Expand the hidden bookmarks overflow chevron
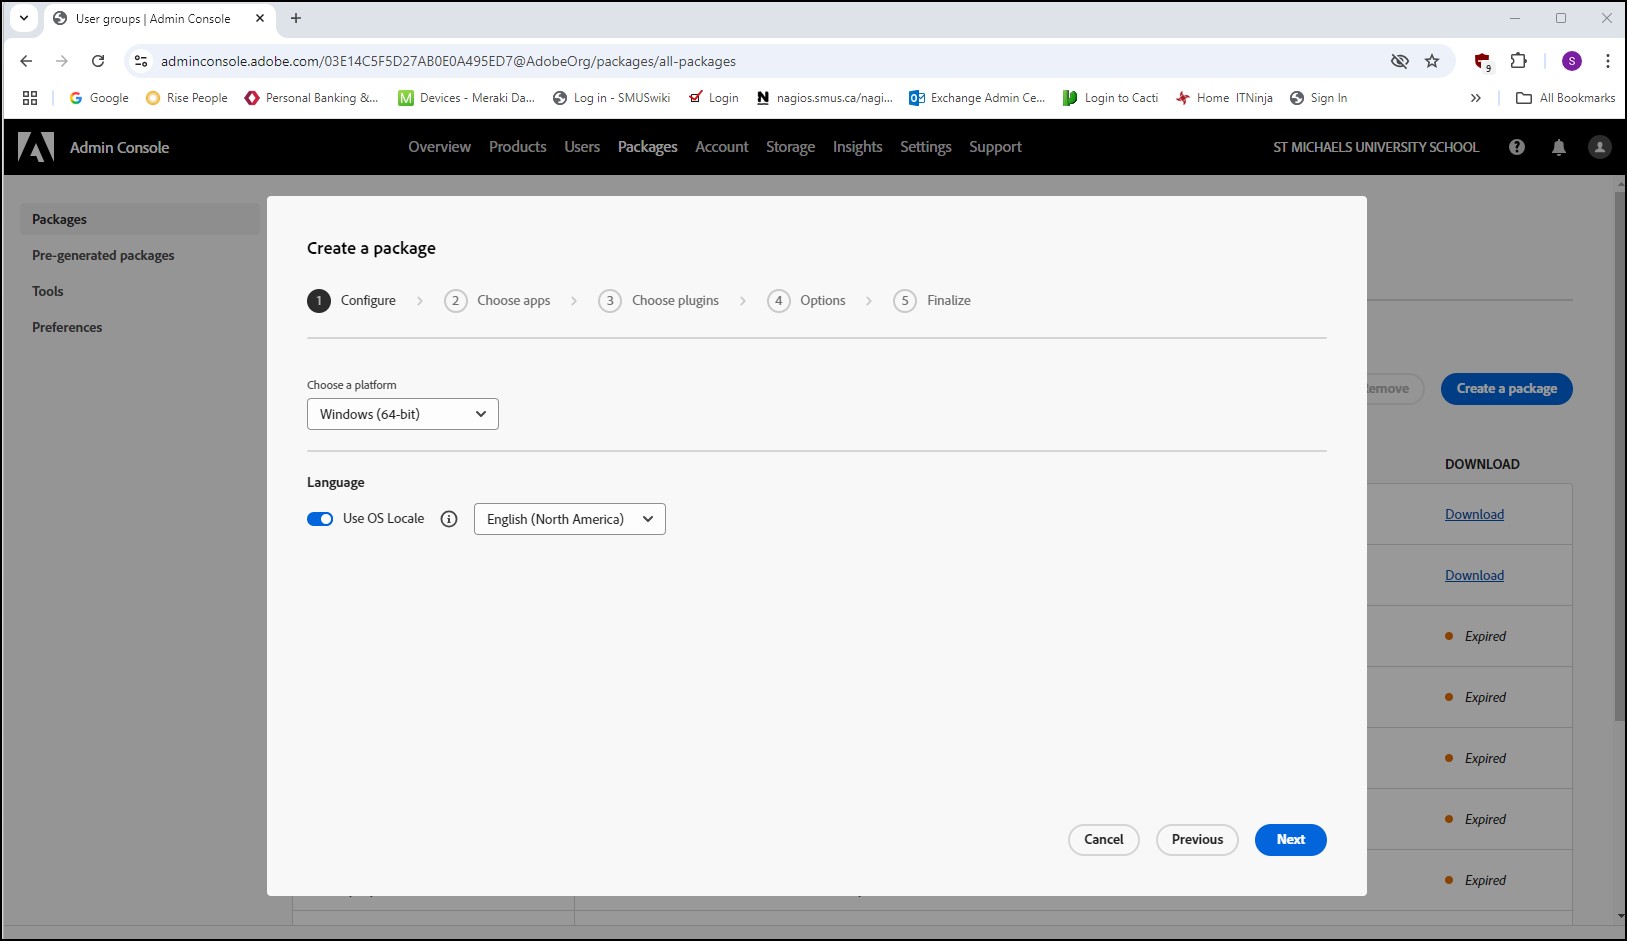The image size is (1627, 941). click(1476, 98)
